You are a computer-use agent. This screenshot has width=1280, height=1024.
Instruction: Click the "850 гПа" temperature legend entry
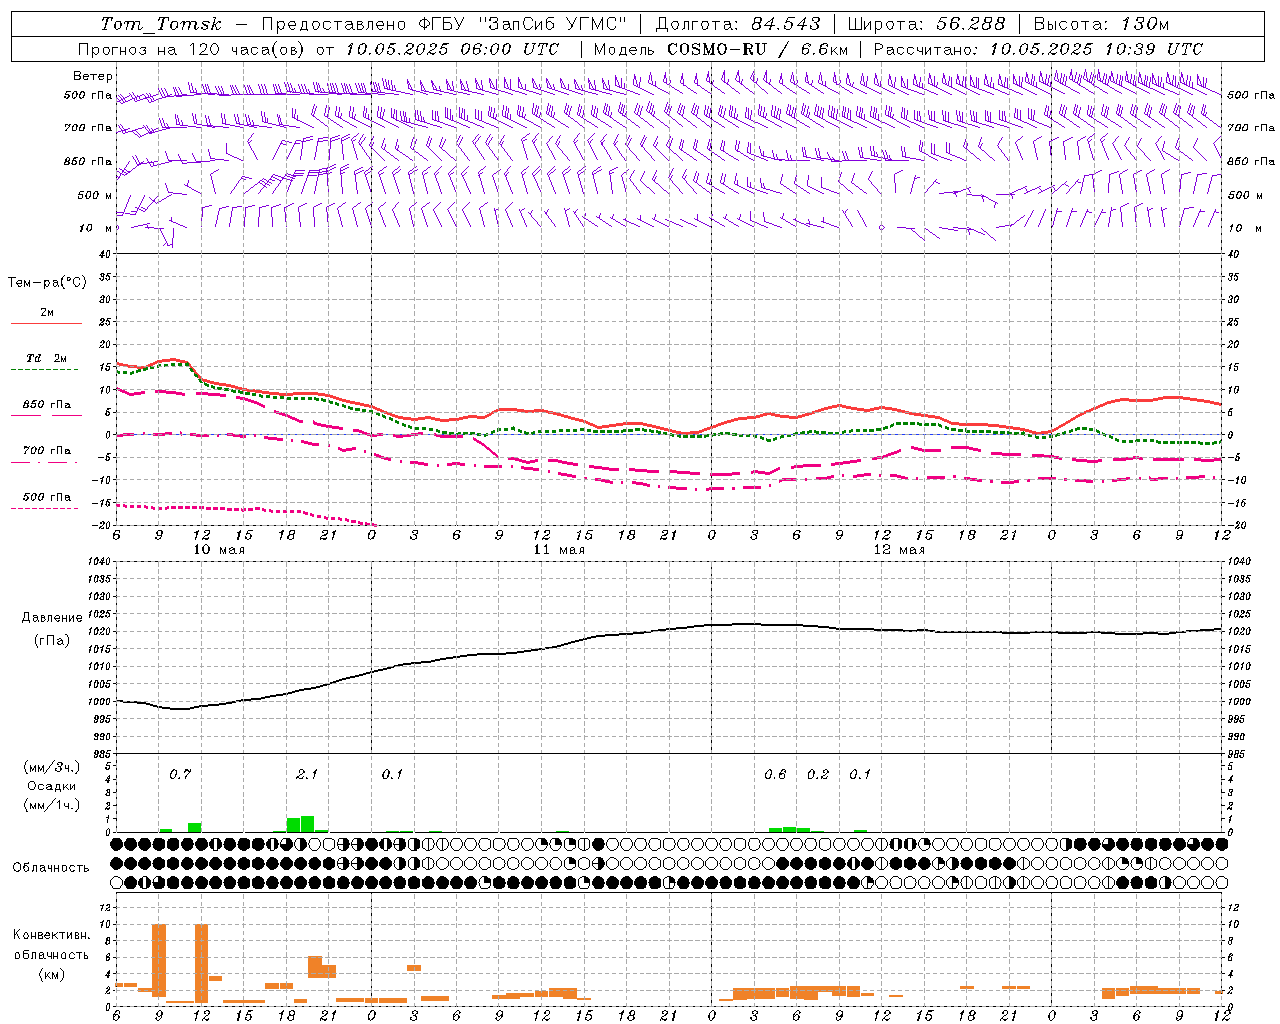pyautogui.click(x=46, y=409)
